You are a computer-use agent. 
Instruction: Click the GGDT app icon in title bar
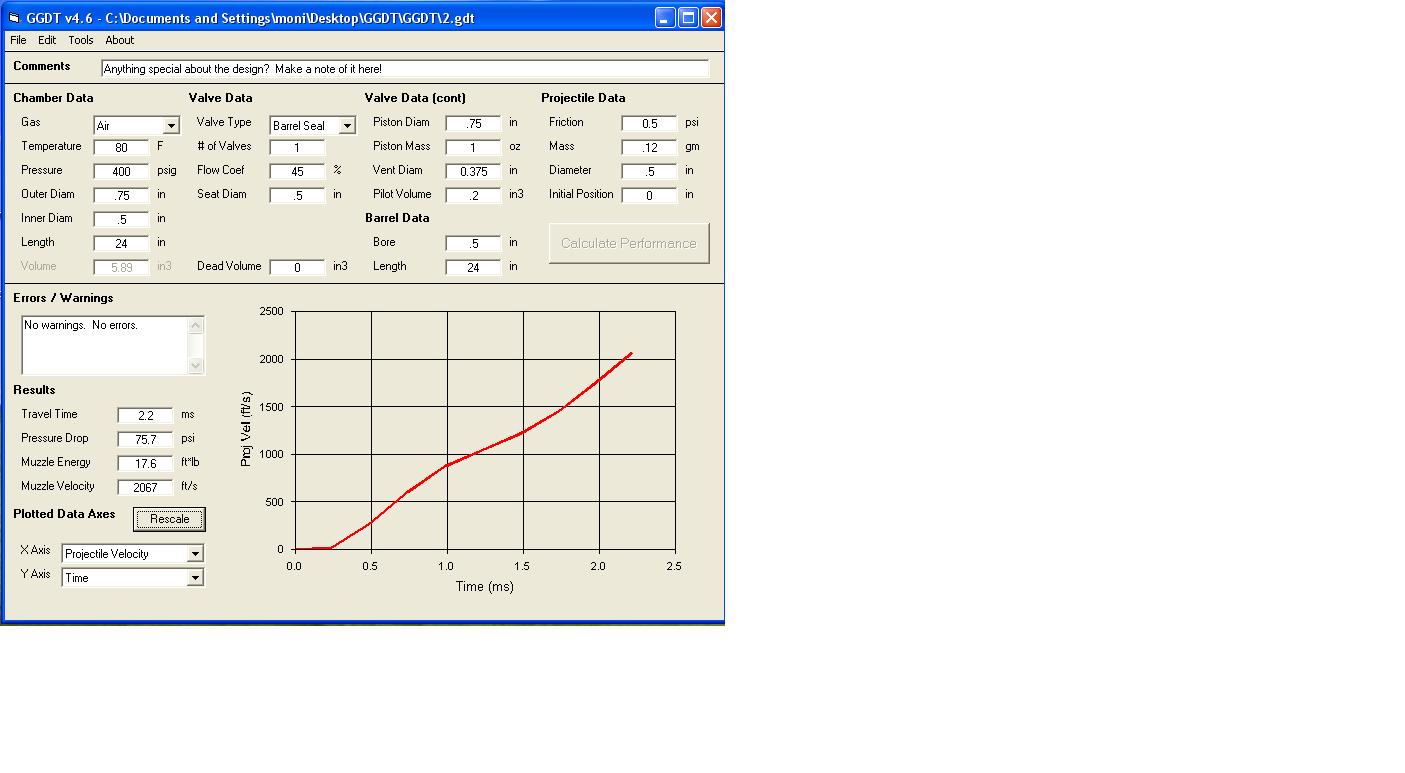(x=14, y=18)
